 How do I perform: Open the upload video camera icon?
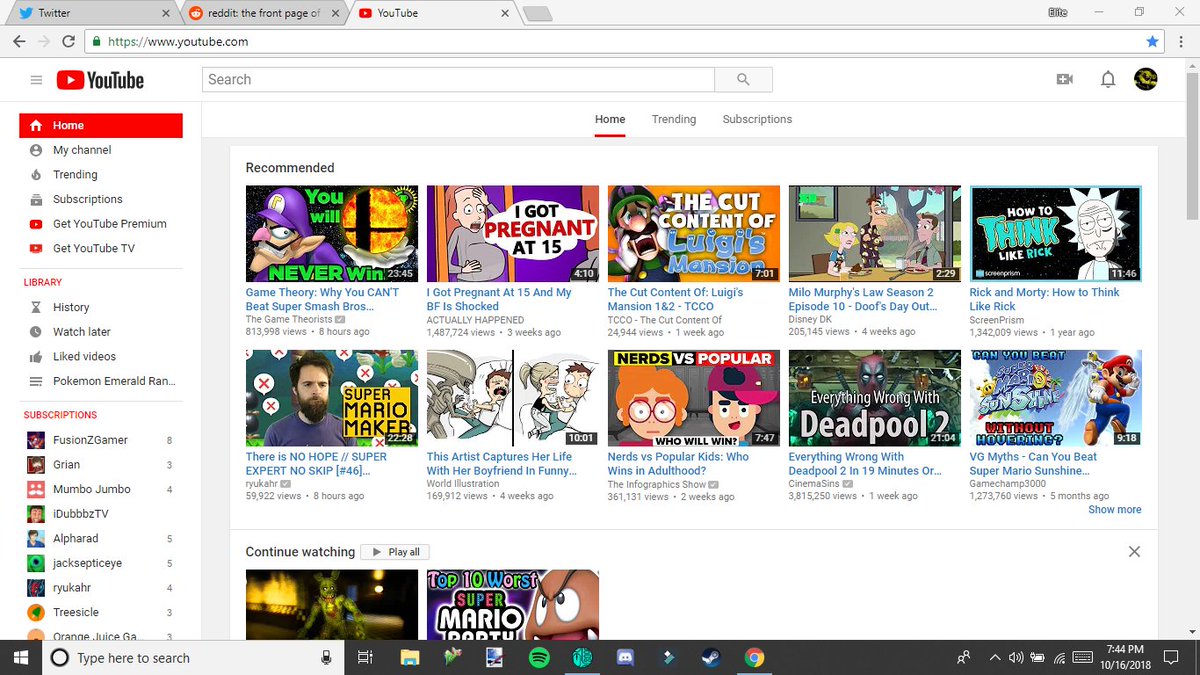pyautogui.click(x=1064, y=79)
